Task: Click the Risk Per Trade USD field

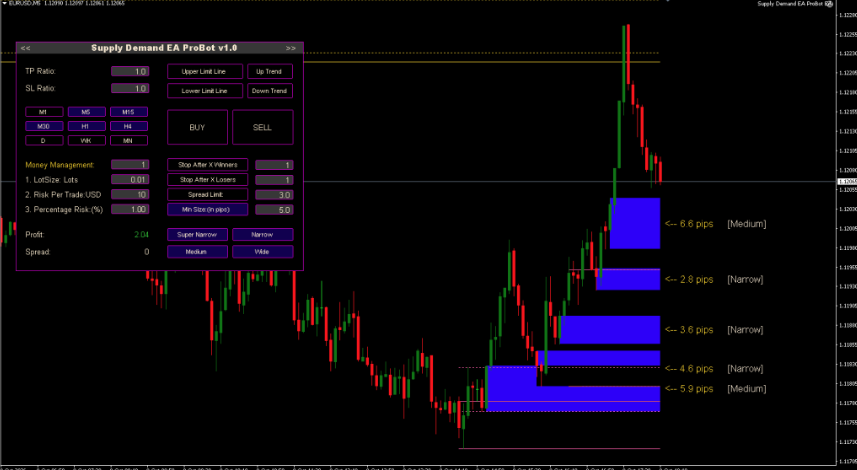Action: 130,195
